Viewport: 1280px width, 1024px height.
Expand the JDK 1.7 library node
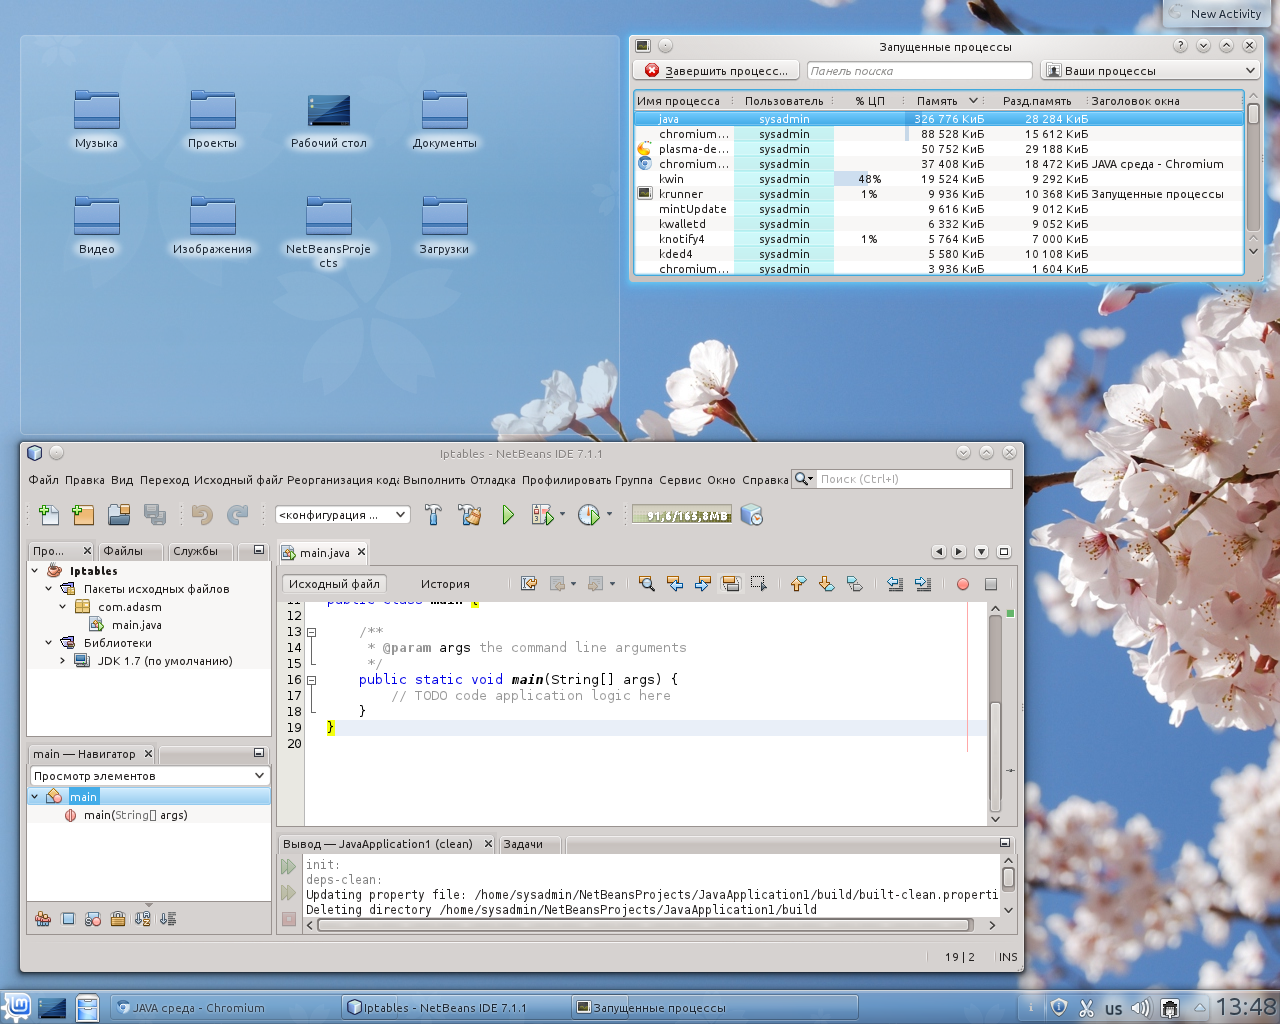pyautogui.click(x=62, y=661)
